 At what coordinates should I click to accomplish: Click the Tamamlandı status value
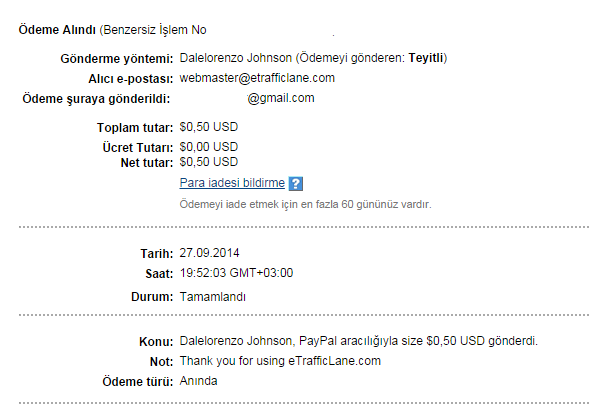coord(213,297)
